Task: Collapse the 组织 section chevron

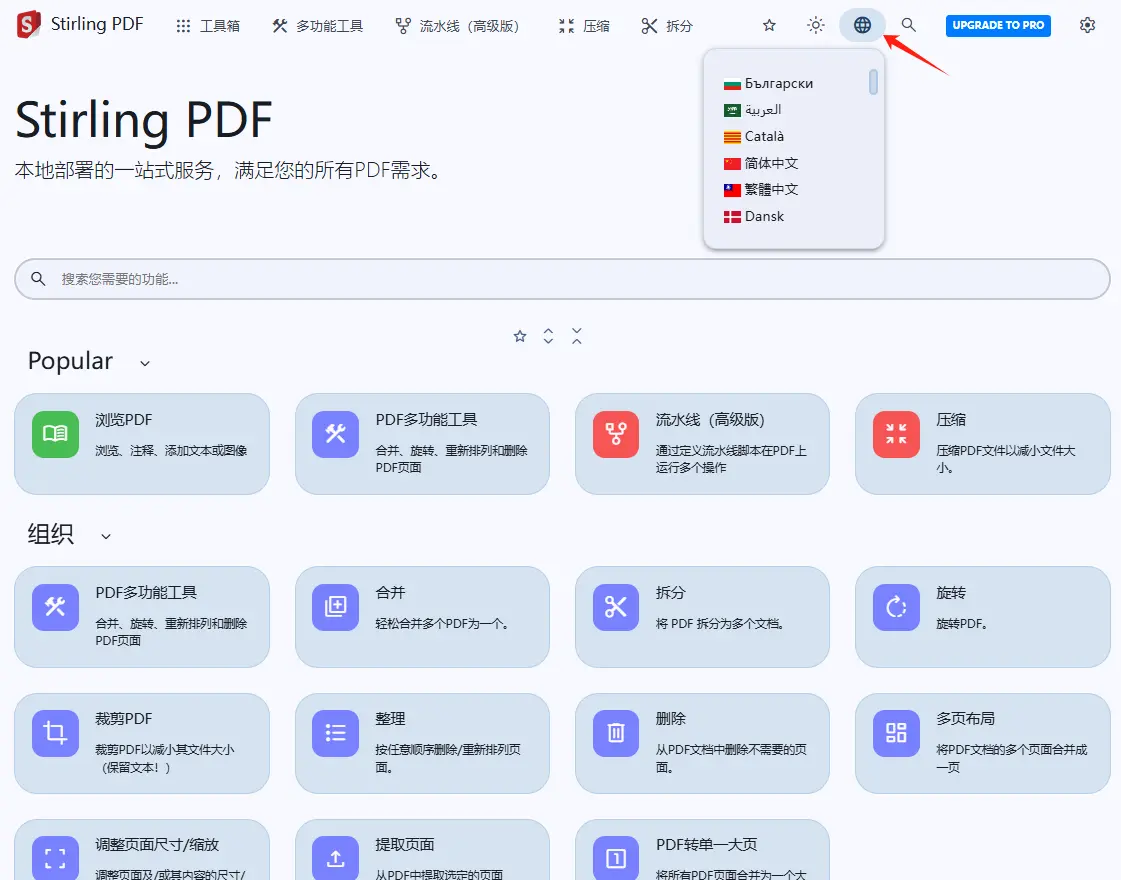Action: pos(106,537)
